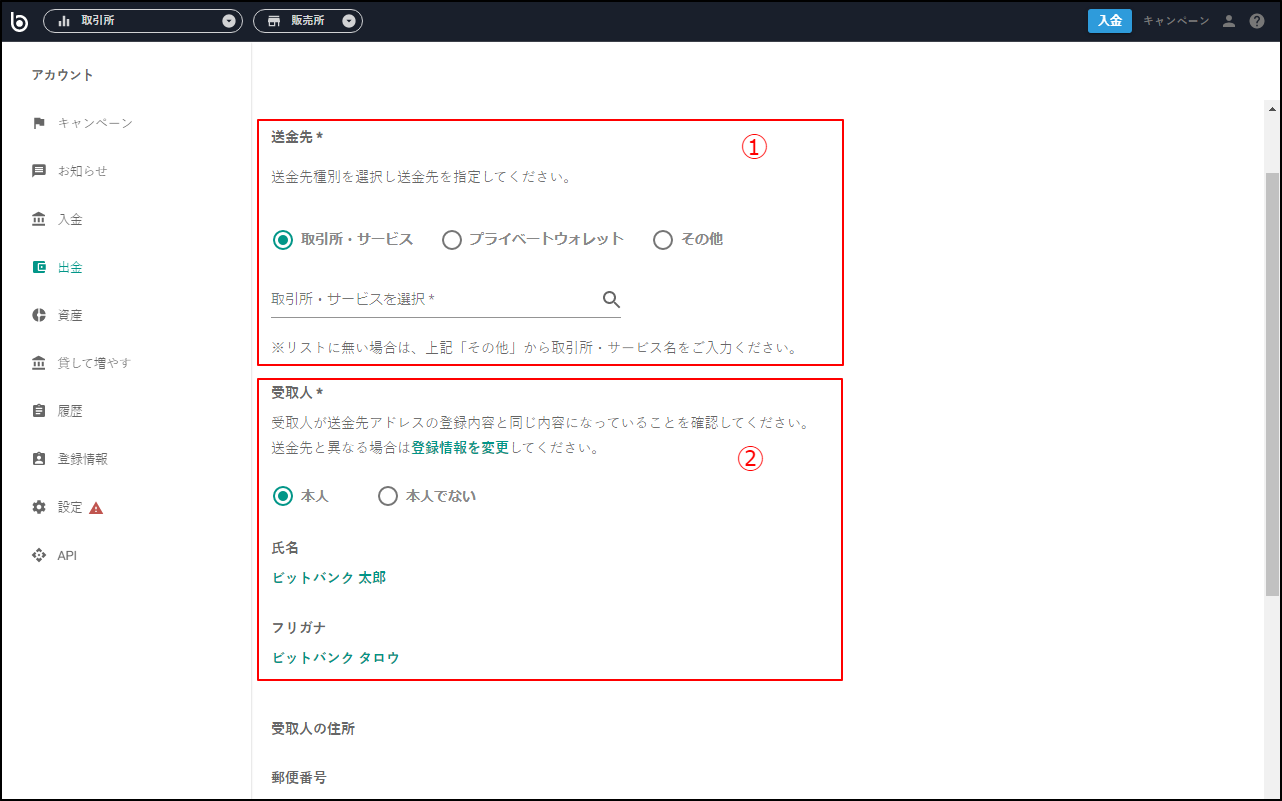Open 貸して増やす in the sidebar

tap(94, 363)
